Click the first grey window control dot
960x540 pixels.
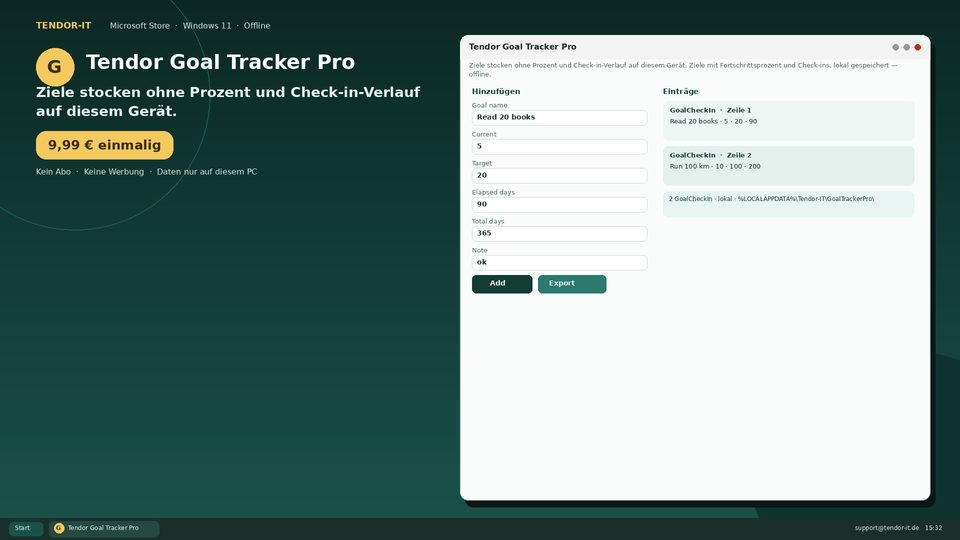[895, 47]
